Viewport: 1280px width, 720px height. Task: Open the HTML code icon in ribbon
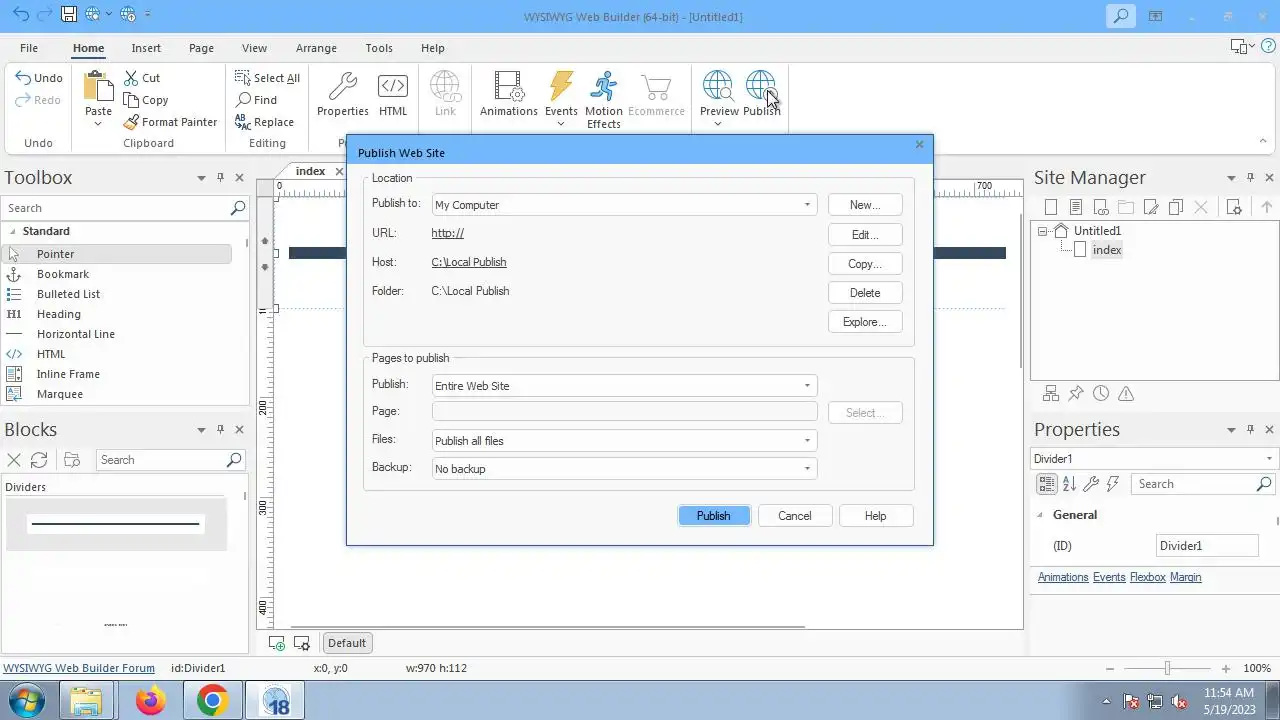click(393, 86)
